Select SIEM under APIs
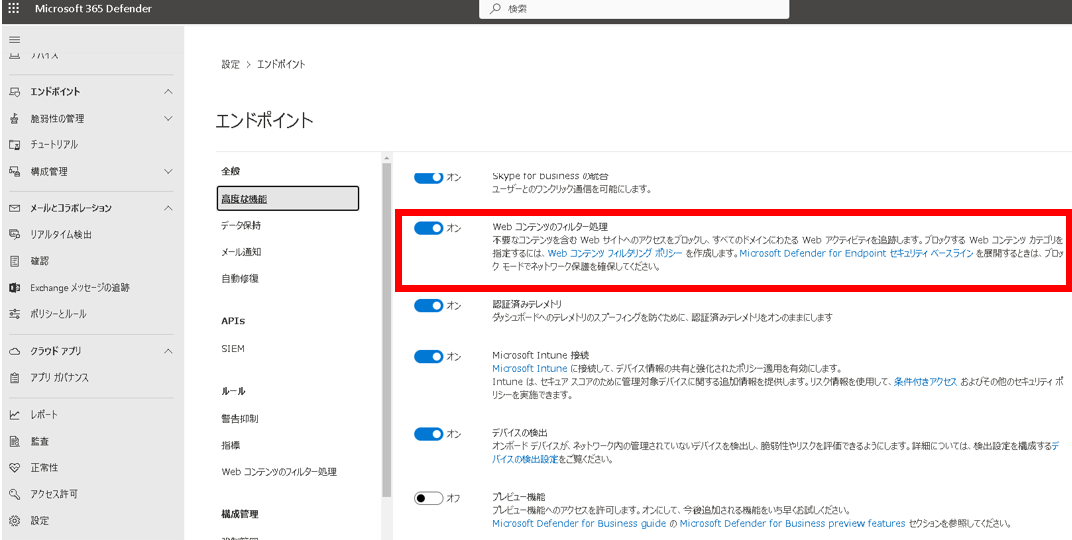The height and width of the screenshot is (540, 1072). (x=232, y=349)
